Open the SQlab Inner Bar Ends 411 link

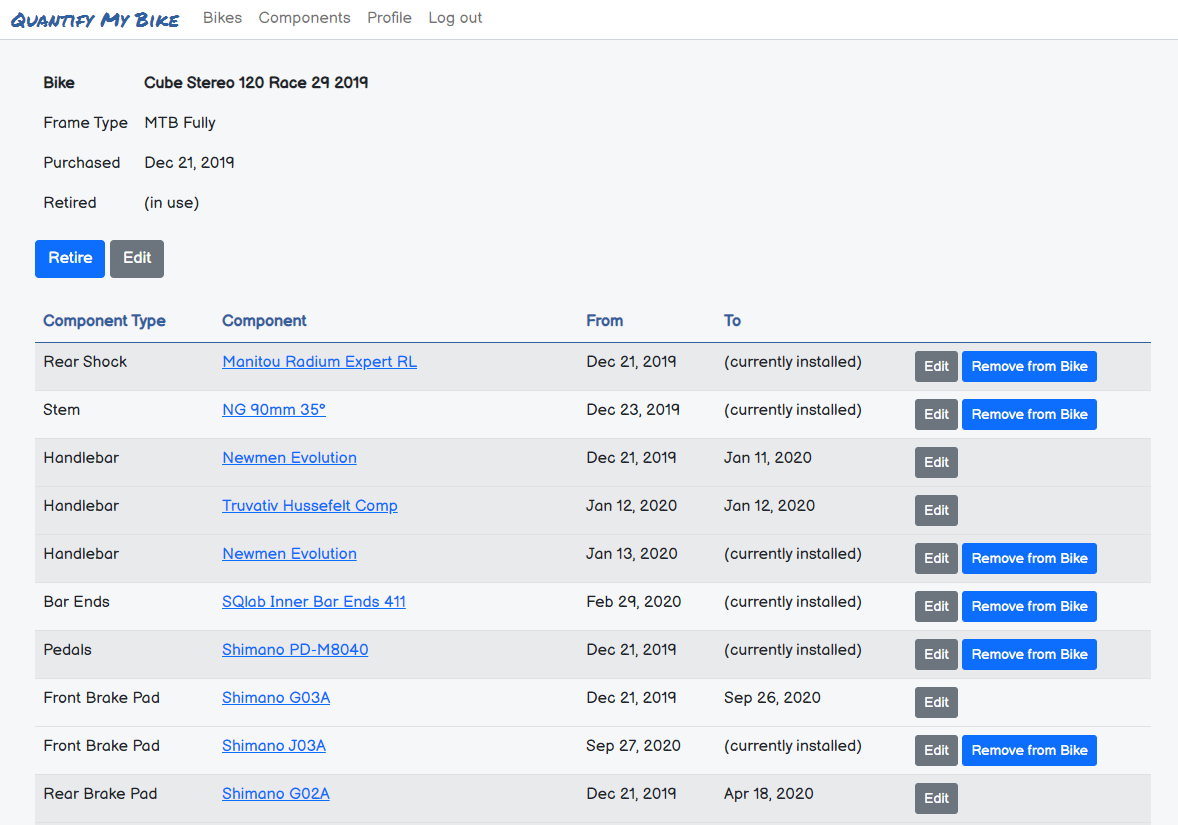313,602
